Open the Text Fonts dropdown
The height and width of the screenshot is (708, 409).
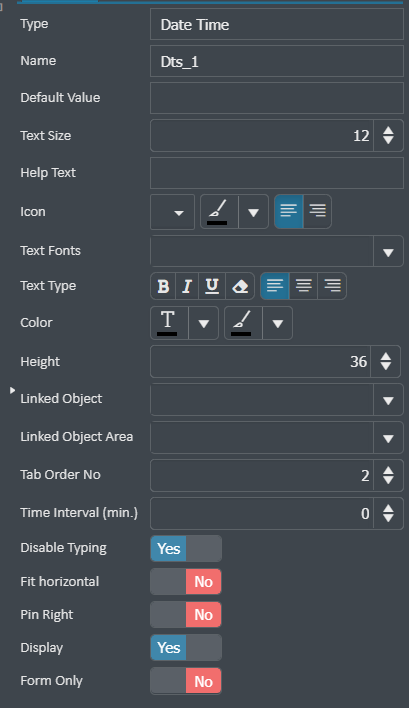point(388,252)
